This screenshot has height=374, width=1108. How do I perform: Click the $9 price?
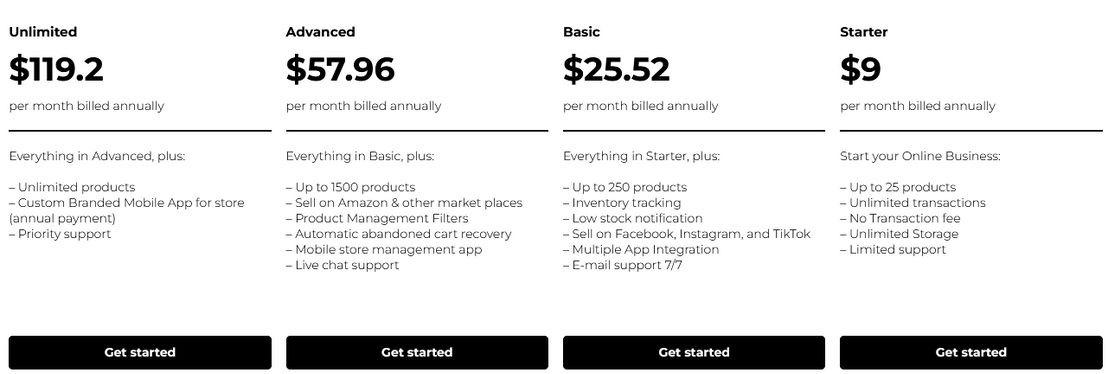[x=860, y=69]
